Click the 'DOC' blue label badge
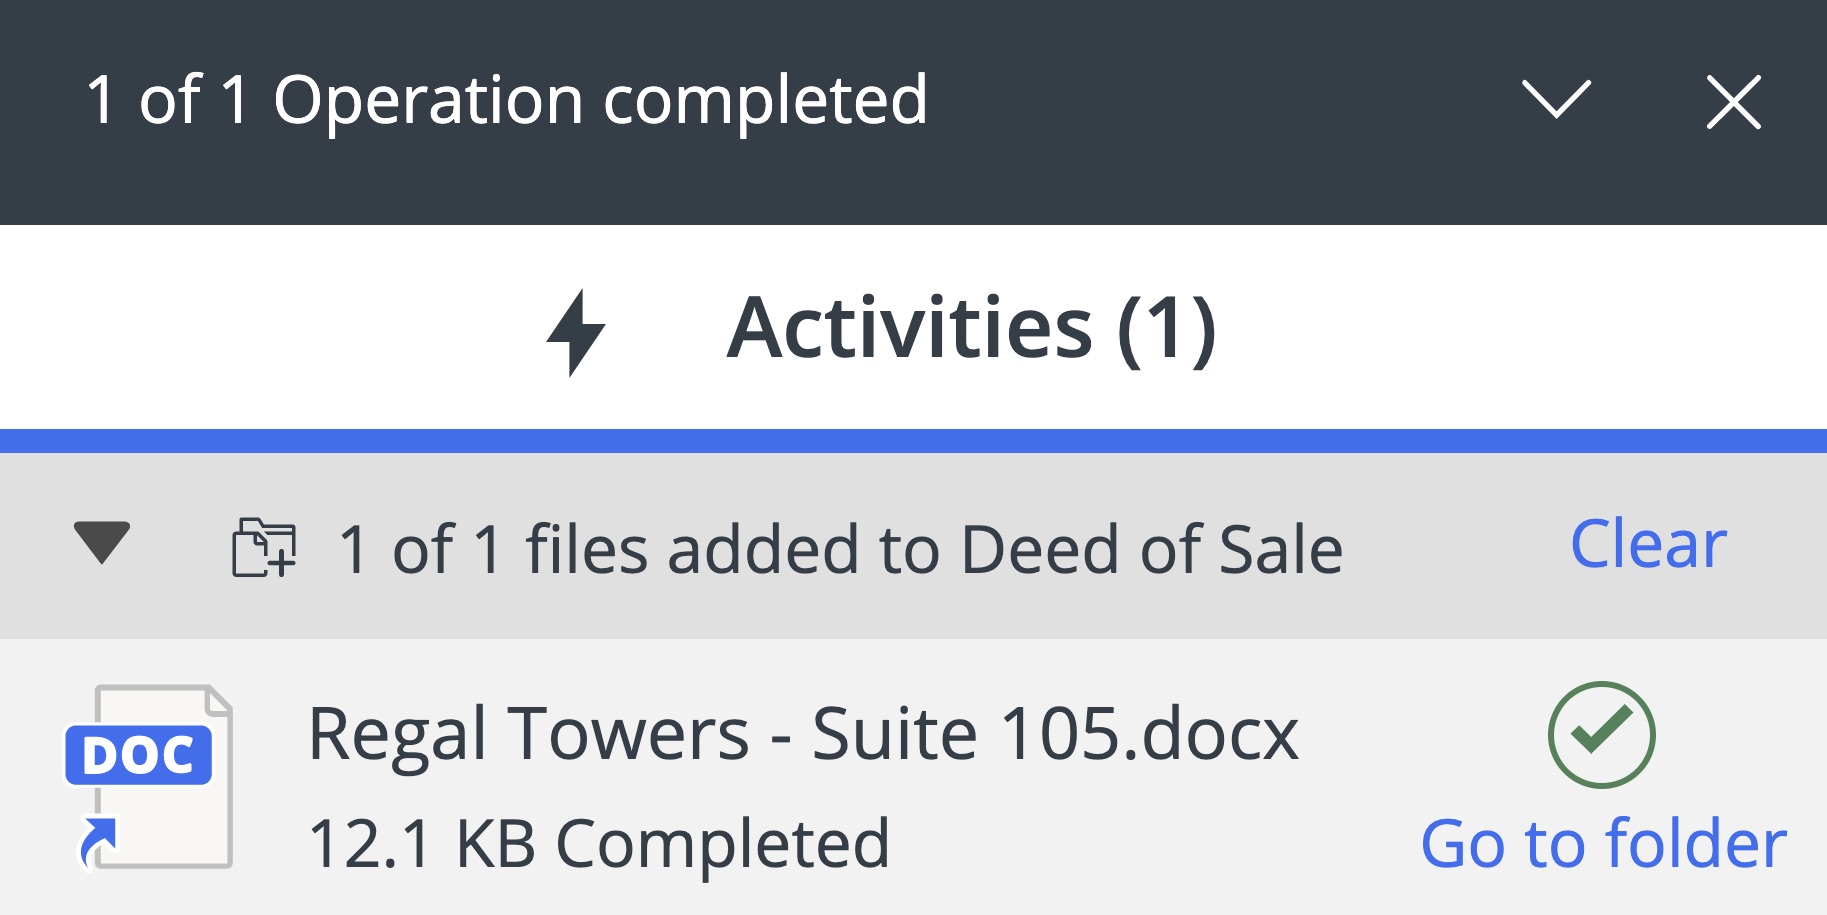This screenshot has height=915, width=1827. 138,755
